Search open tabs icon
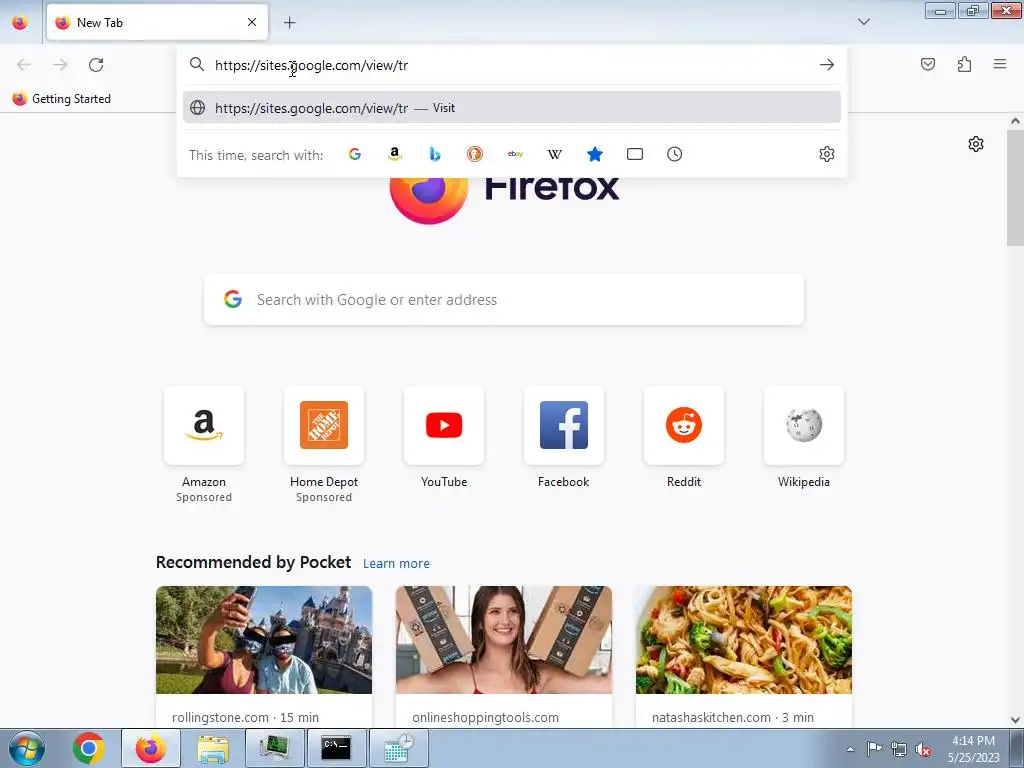The image size is (1024, 768). pos(635,154)
